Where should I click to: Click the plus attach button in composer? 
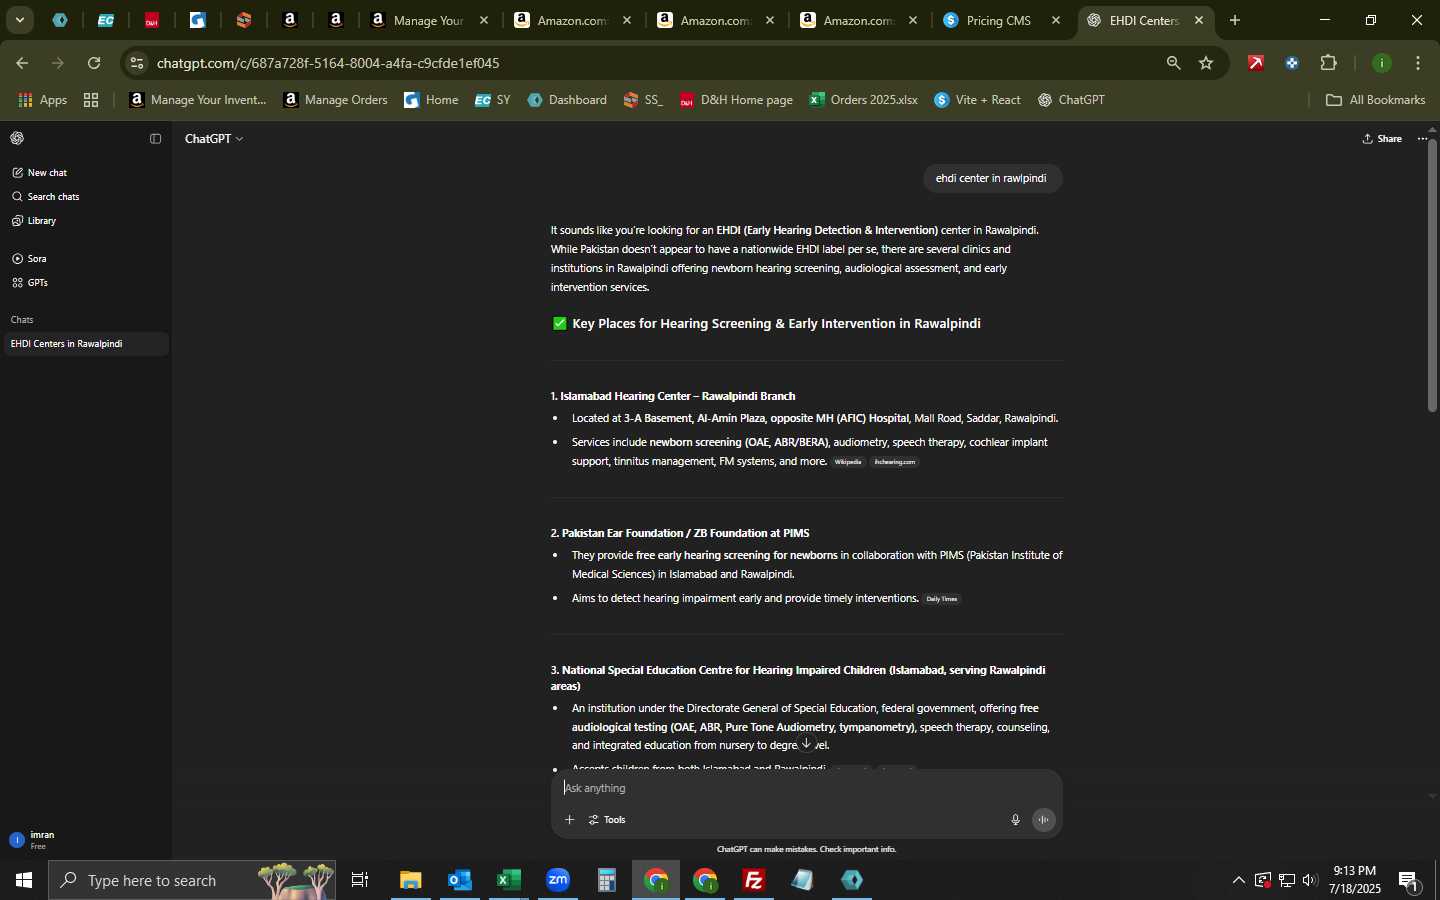pos(569,820)
